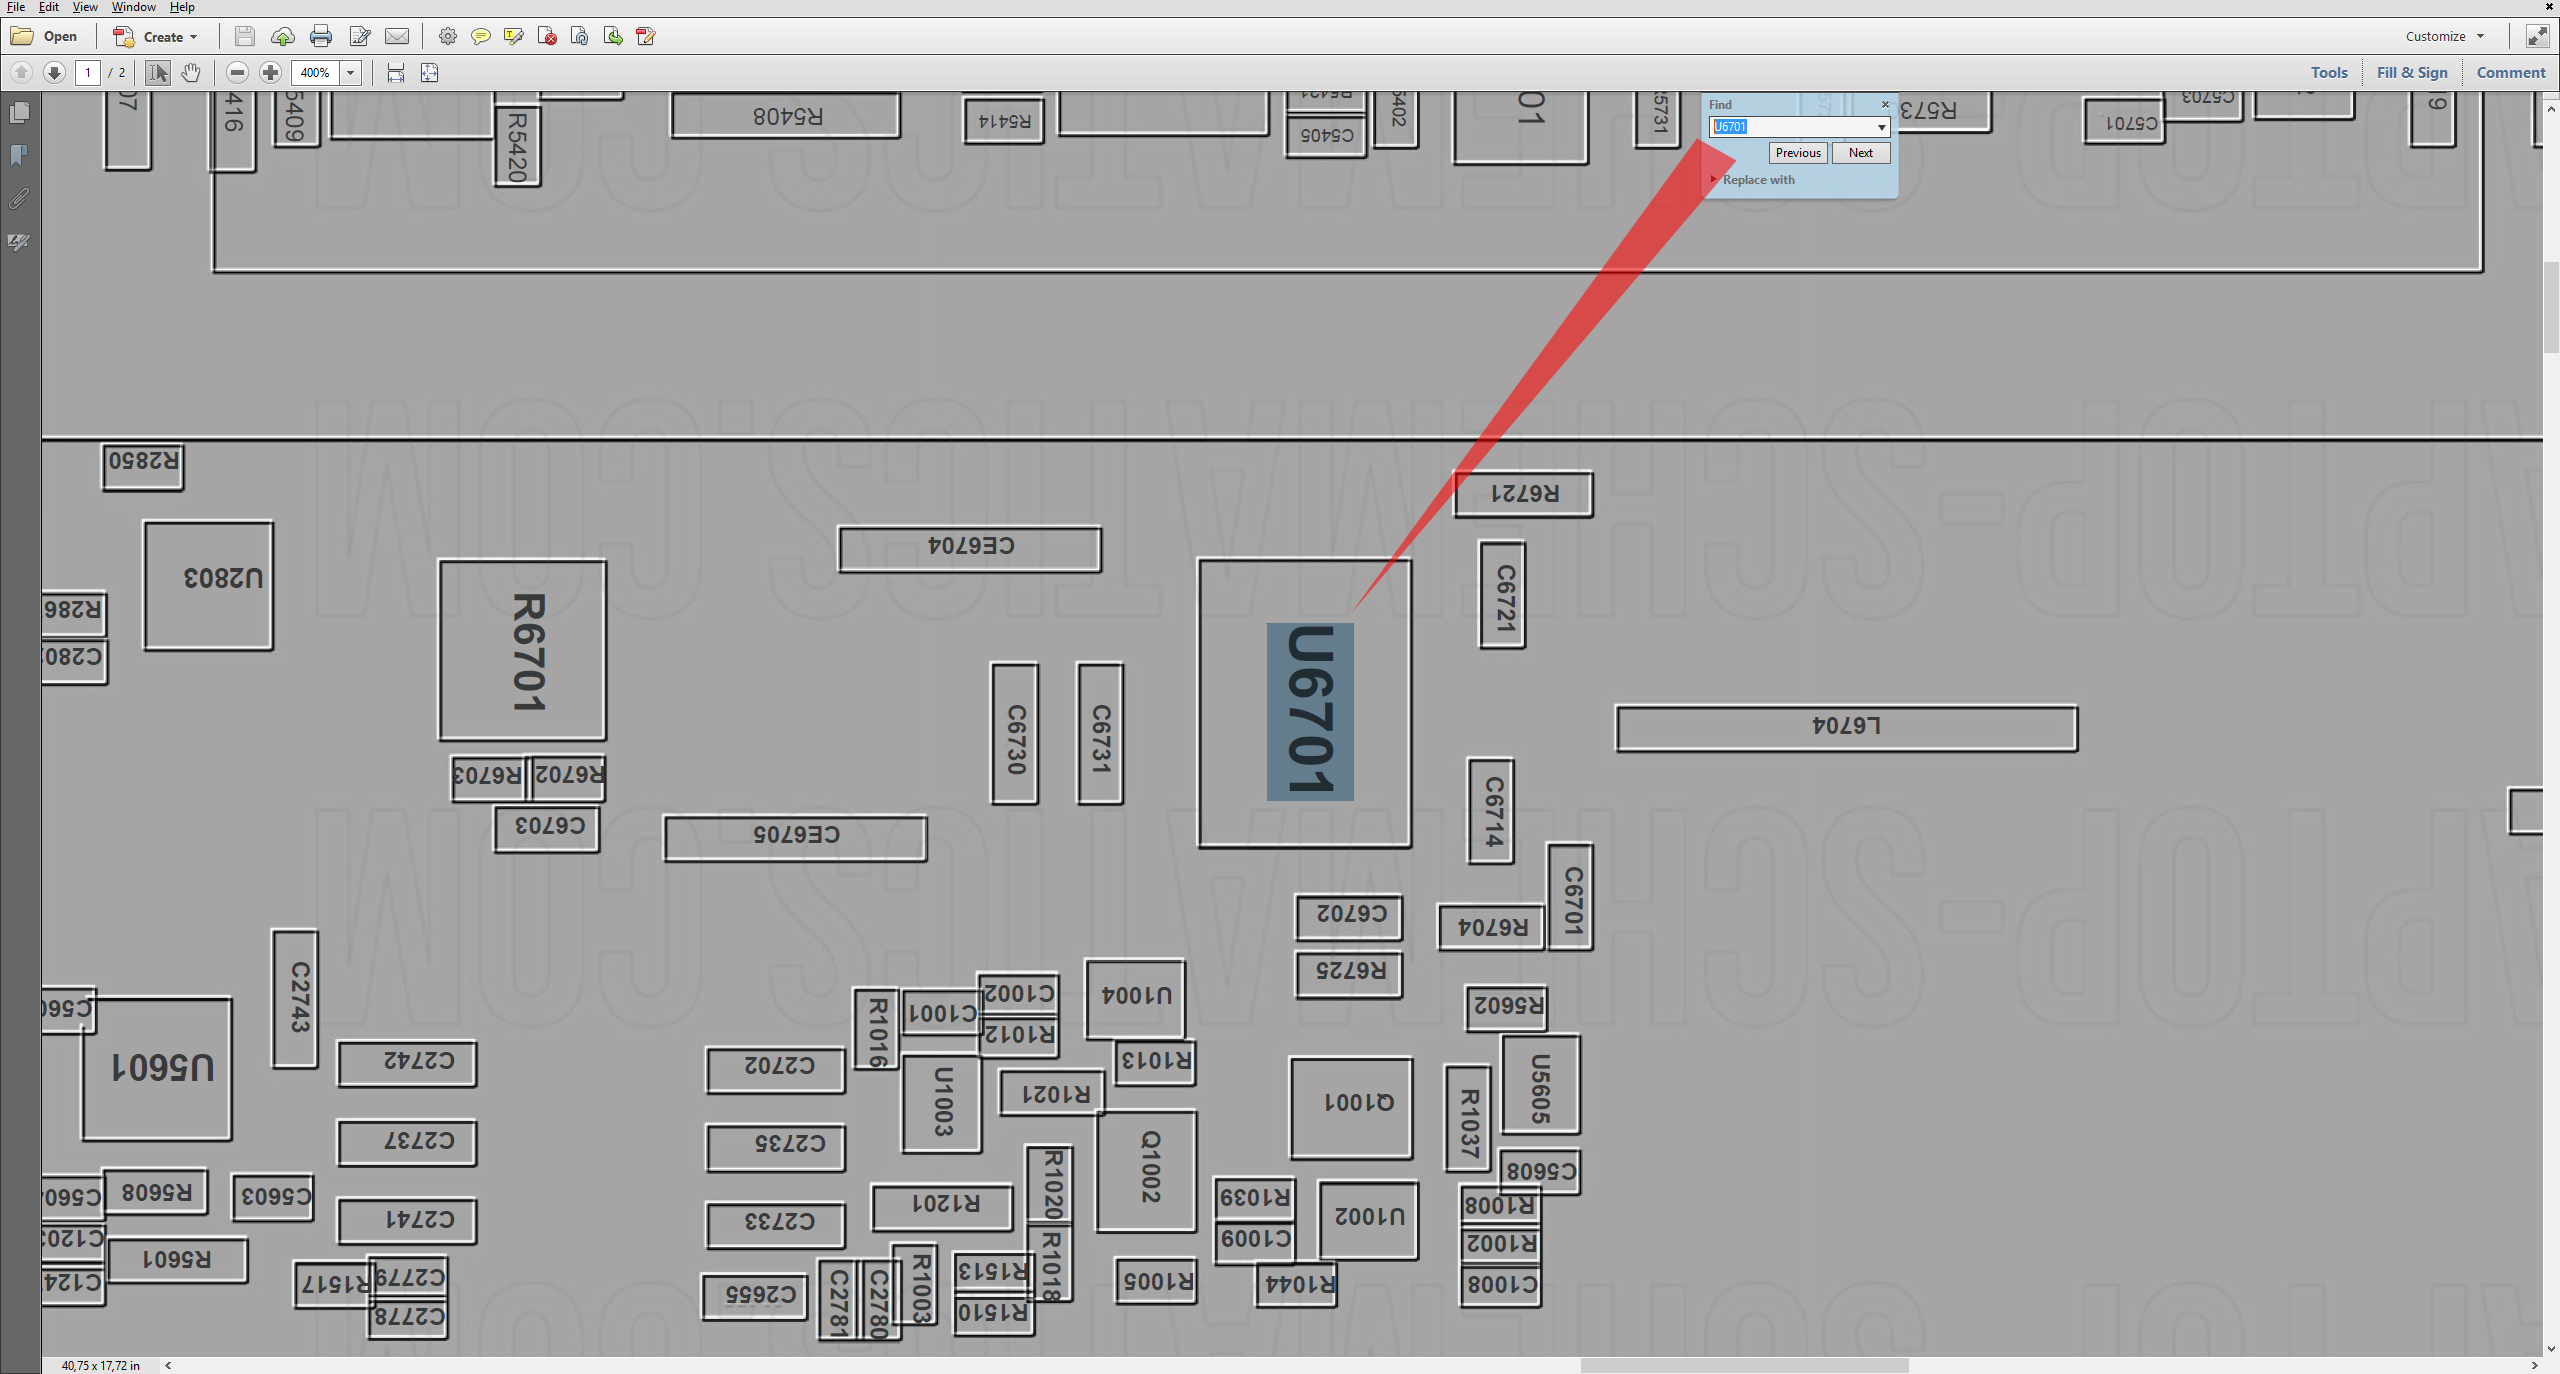This screenshot has width=2560, height=1374.
Task: Click the Next button in Find
Action: (x=1860, y=153)
